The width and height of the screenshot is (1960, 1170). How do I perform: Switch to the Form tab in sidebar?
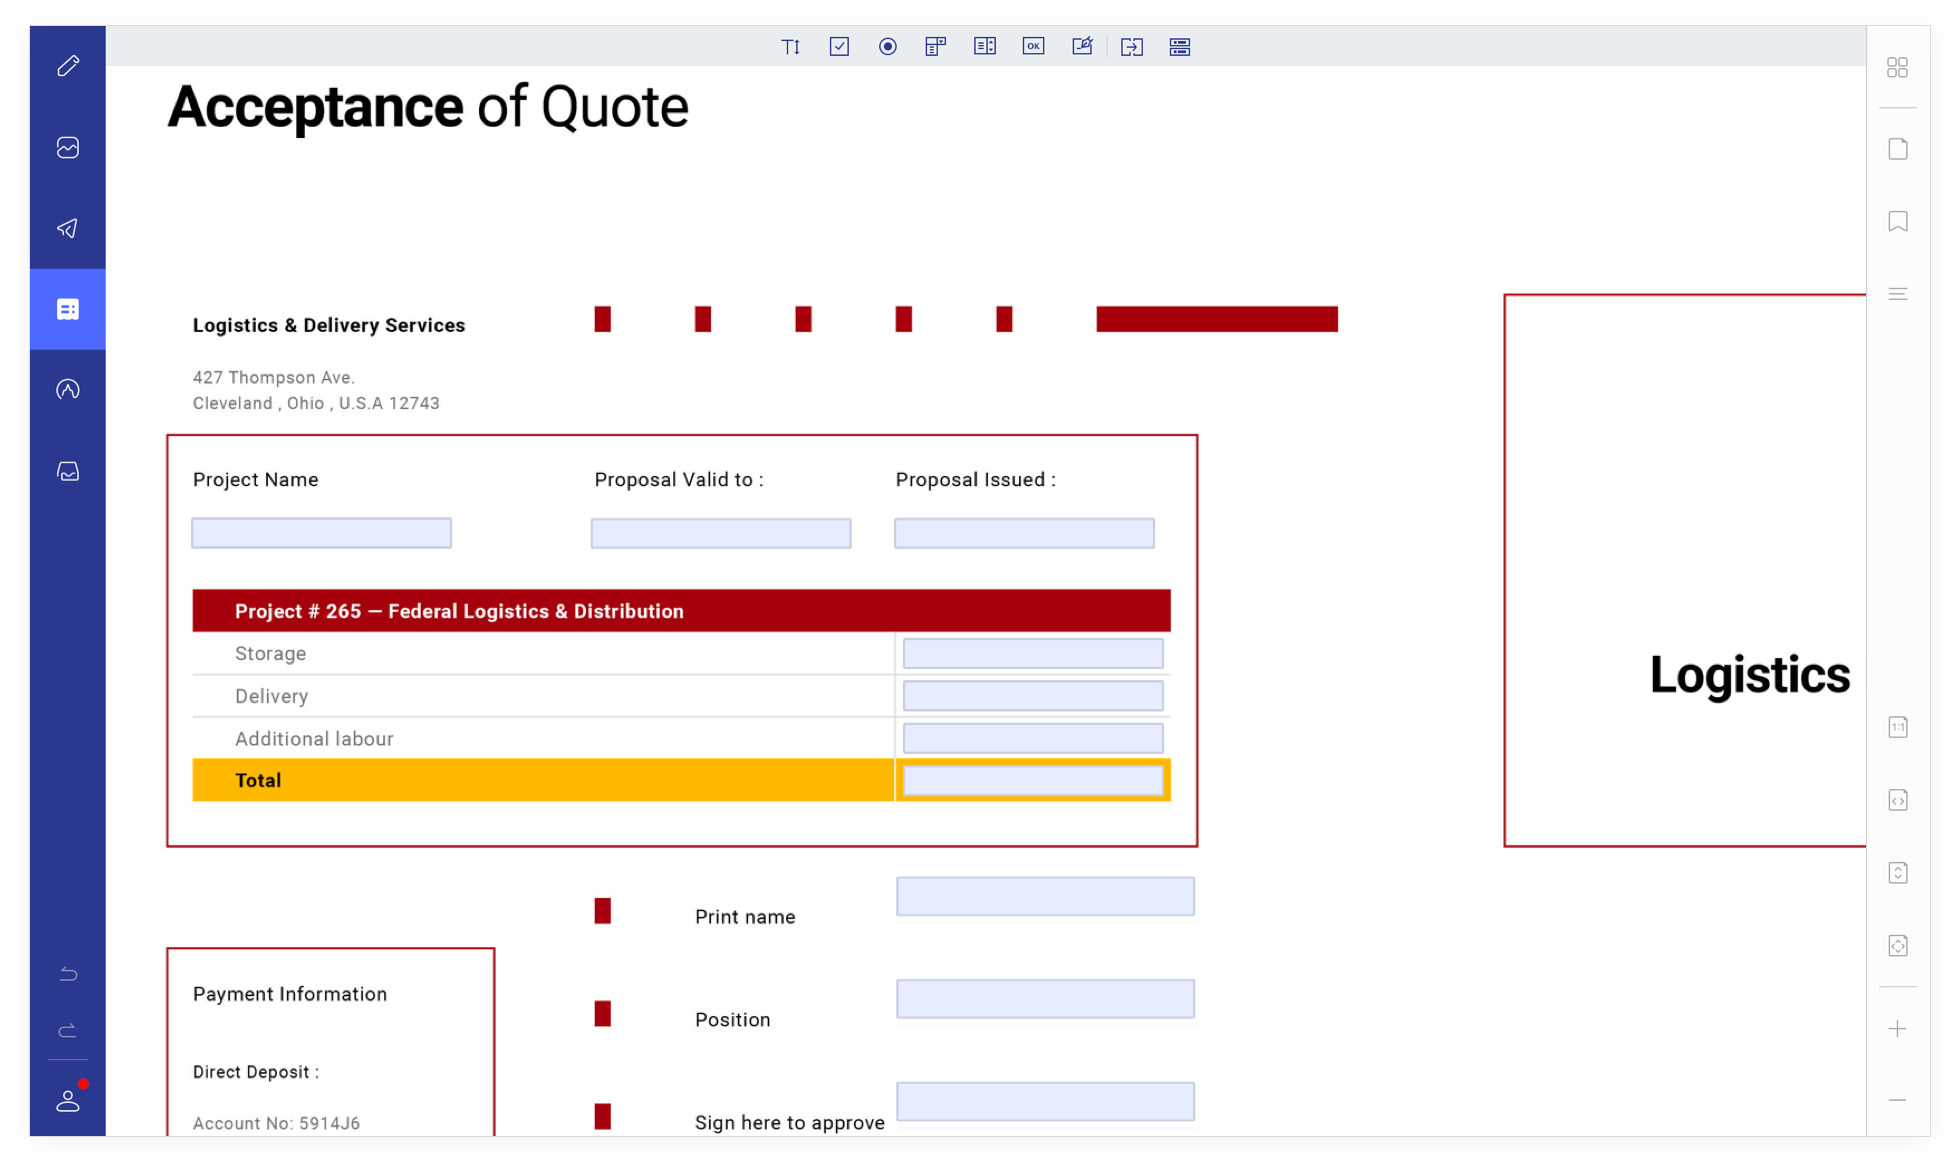(68, 309)
